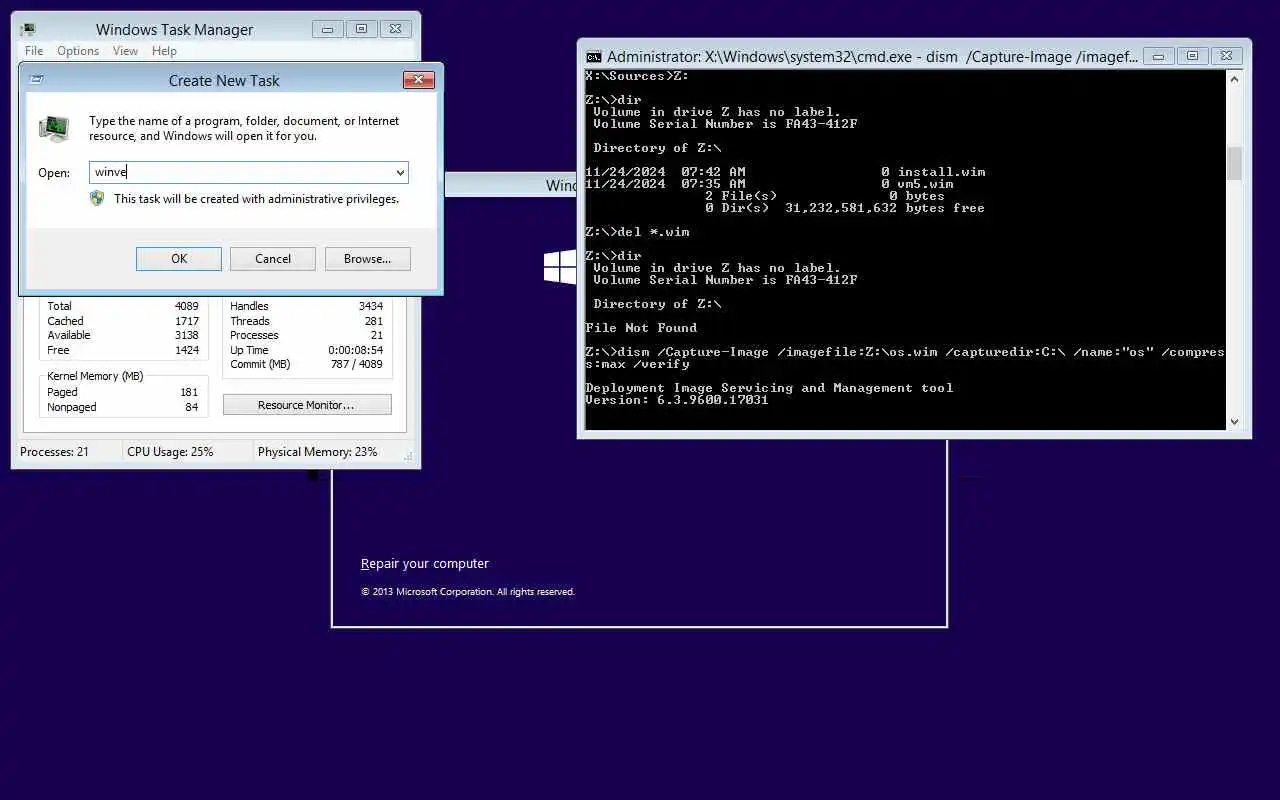Click the Repair your computer link
This screenshot has height=800, width=1280.
[425, 564]
